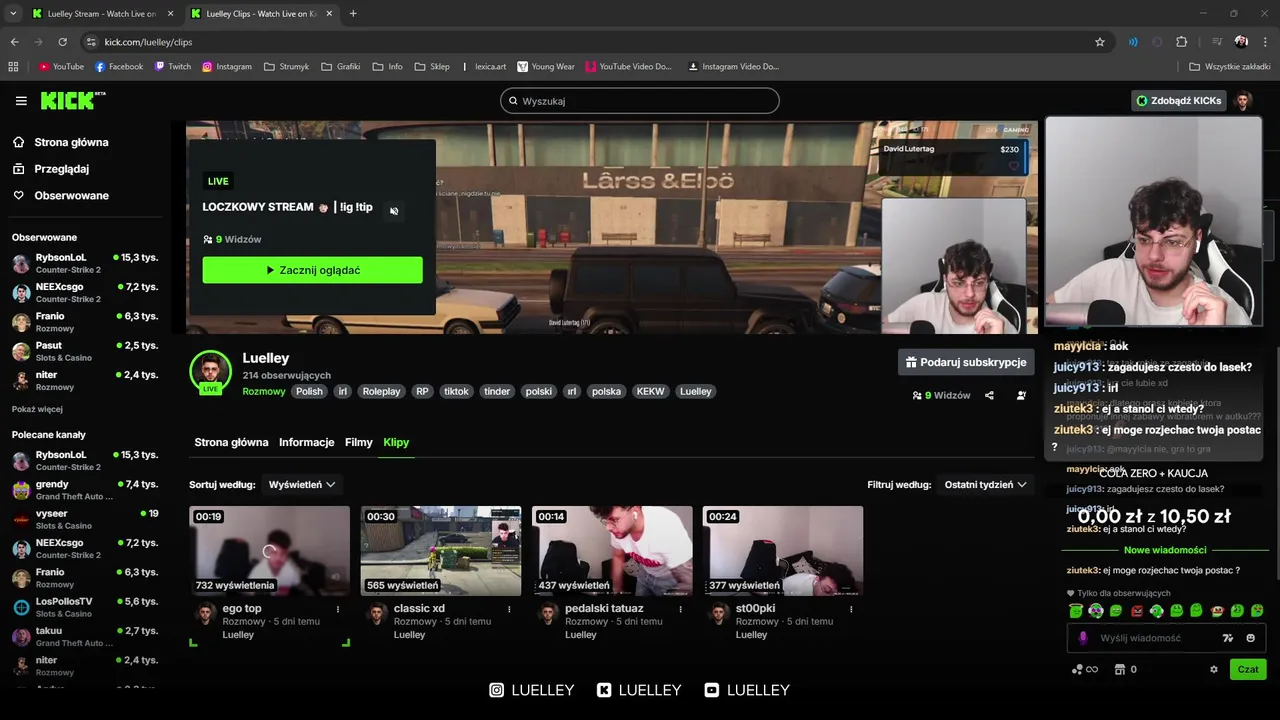The height and width of the screenshot is (720, 1280).
Task: Open options menu for classic xd clip
Action: [509, 609]
